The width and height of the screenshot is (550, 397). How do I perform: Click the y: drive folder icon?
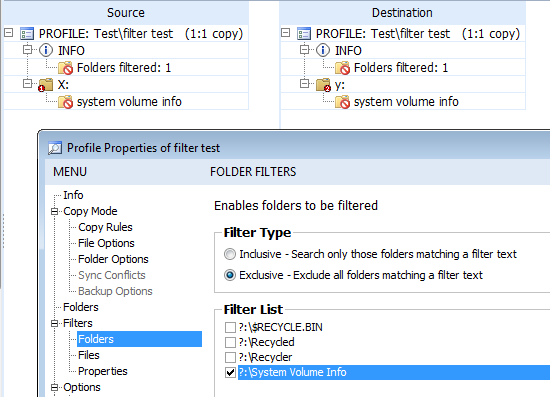point(323,85)
